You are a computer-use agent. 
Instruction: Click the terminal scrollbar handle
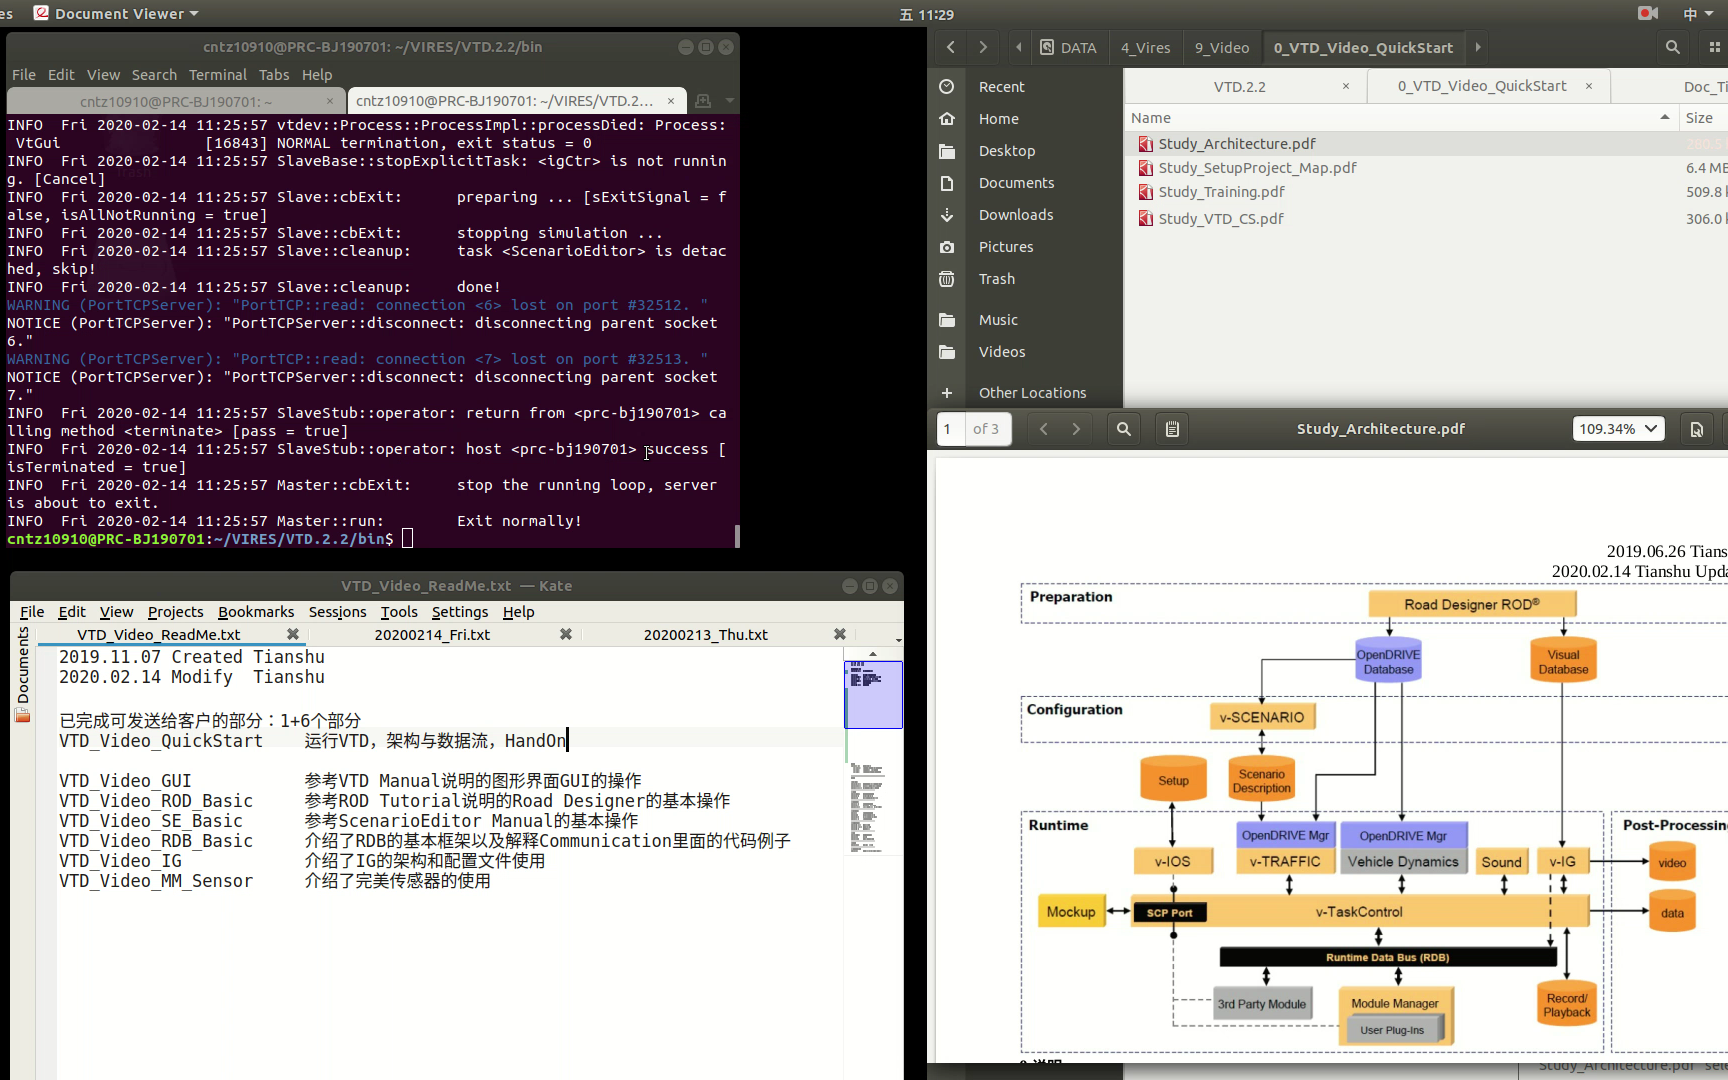point(737,536)
